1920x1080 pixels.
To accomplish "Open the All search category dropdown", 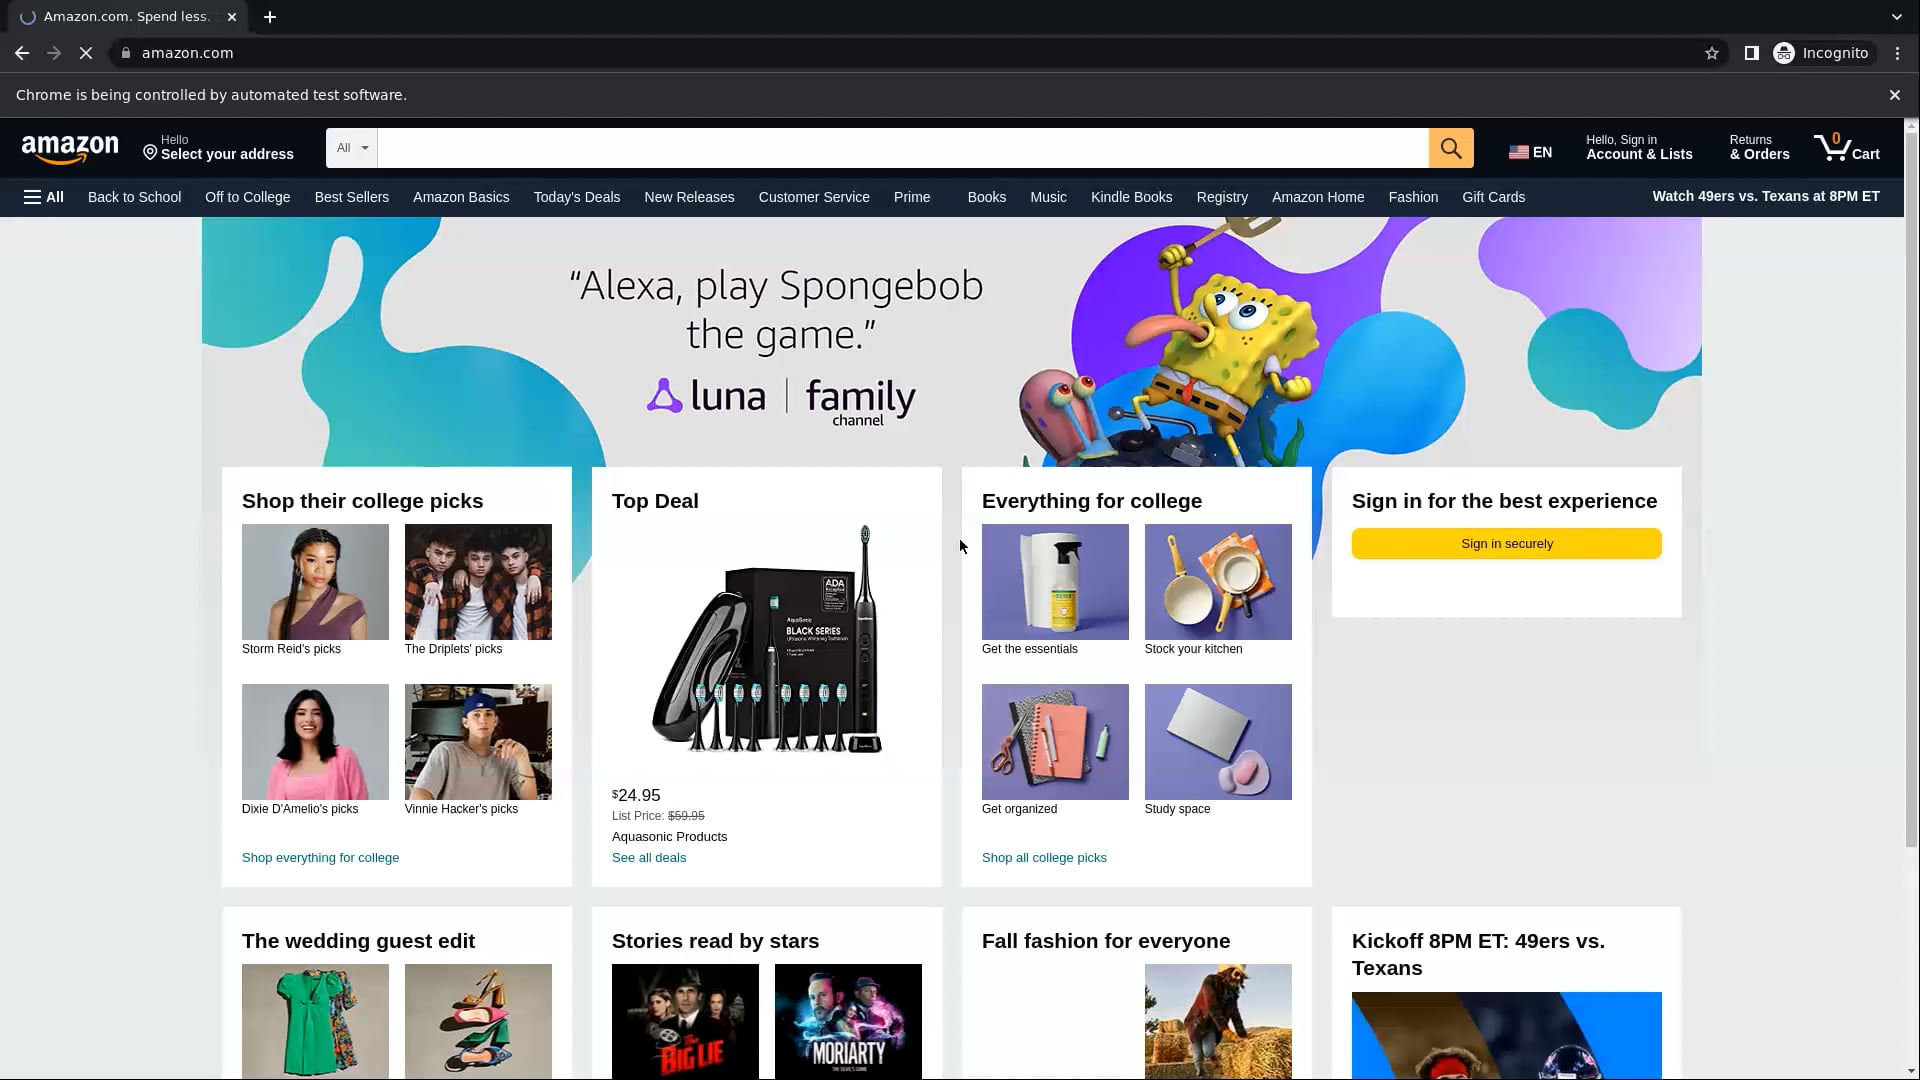I will click(352, 148).
